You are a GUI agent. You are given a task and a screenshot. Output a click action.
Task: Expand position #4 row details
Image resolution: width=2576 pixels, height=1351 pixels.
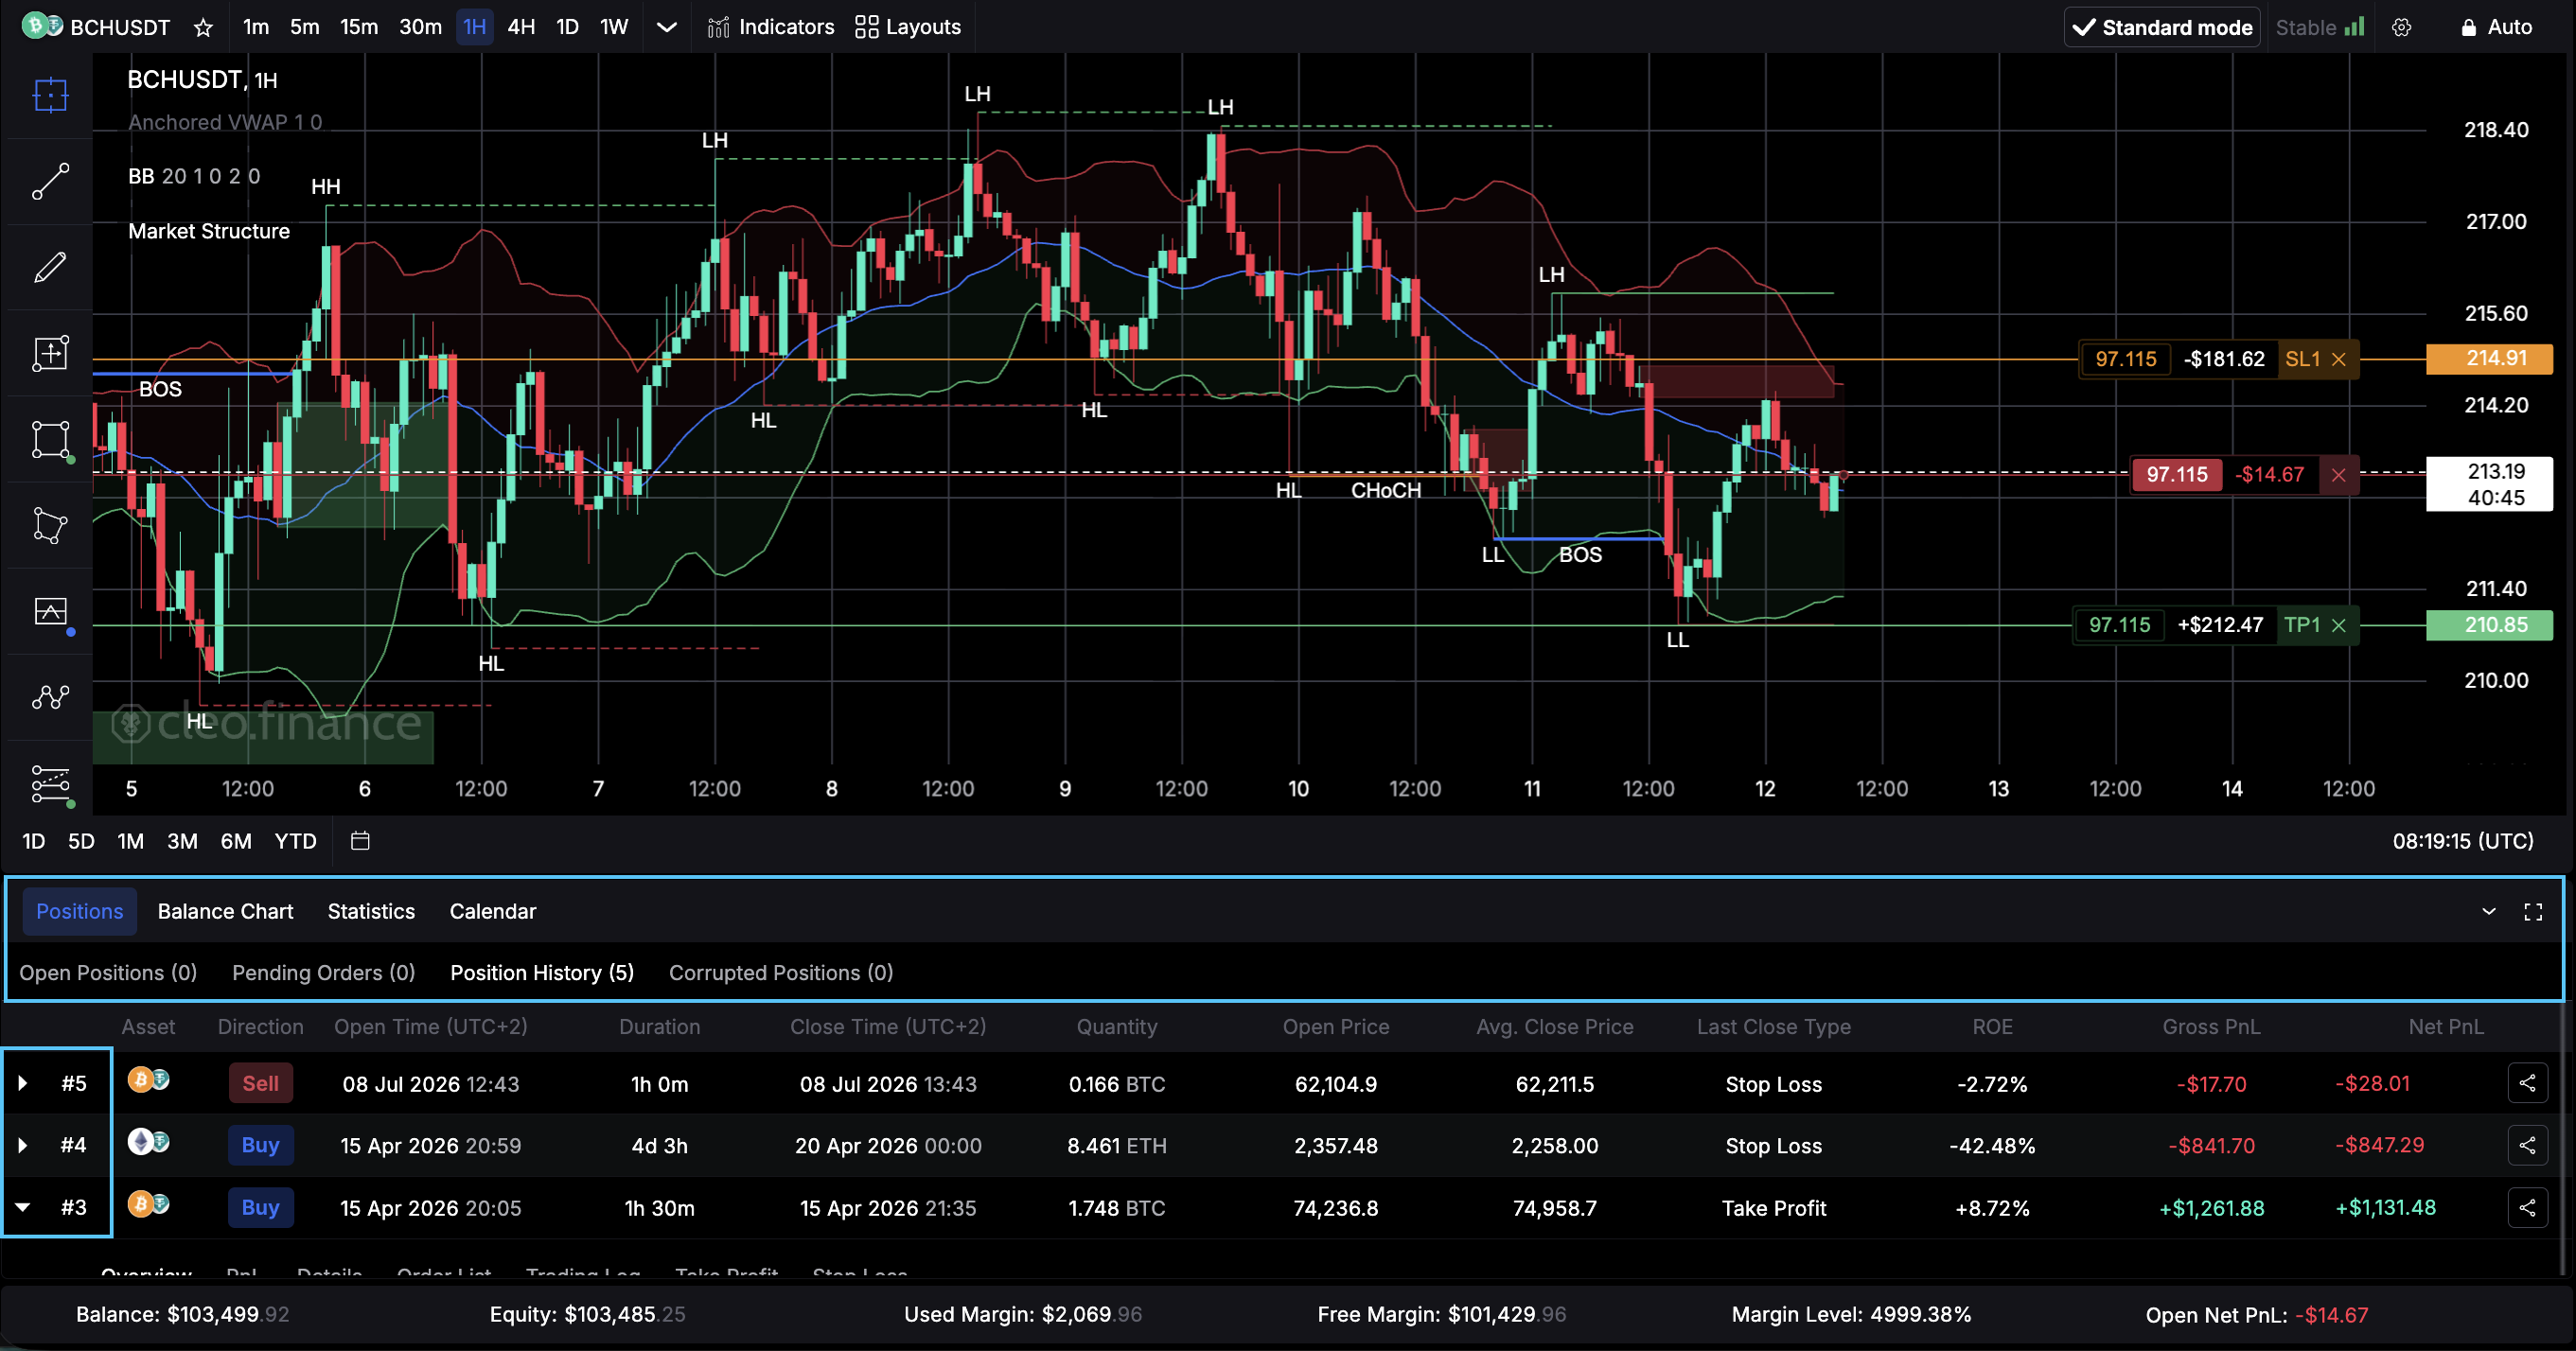tap(23, 1145)
